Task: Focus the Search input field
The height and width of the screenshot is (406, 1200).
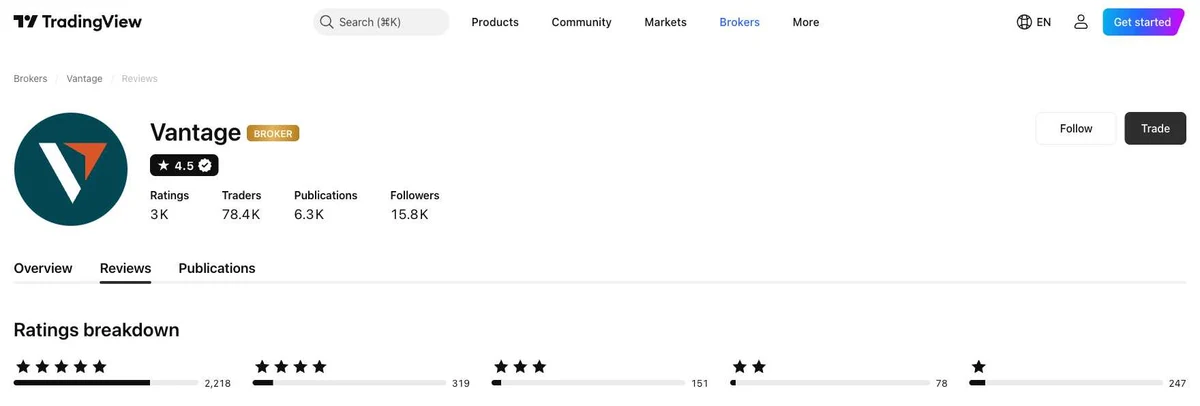Action: [x=381, y=22]
